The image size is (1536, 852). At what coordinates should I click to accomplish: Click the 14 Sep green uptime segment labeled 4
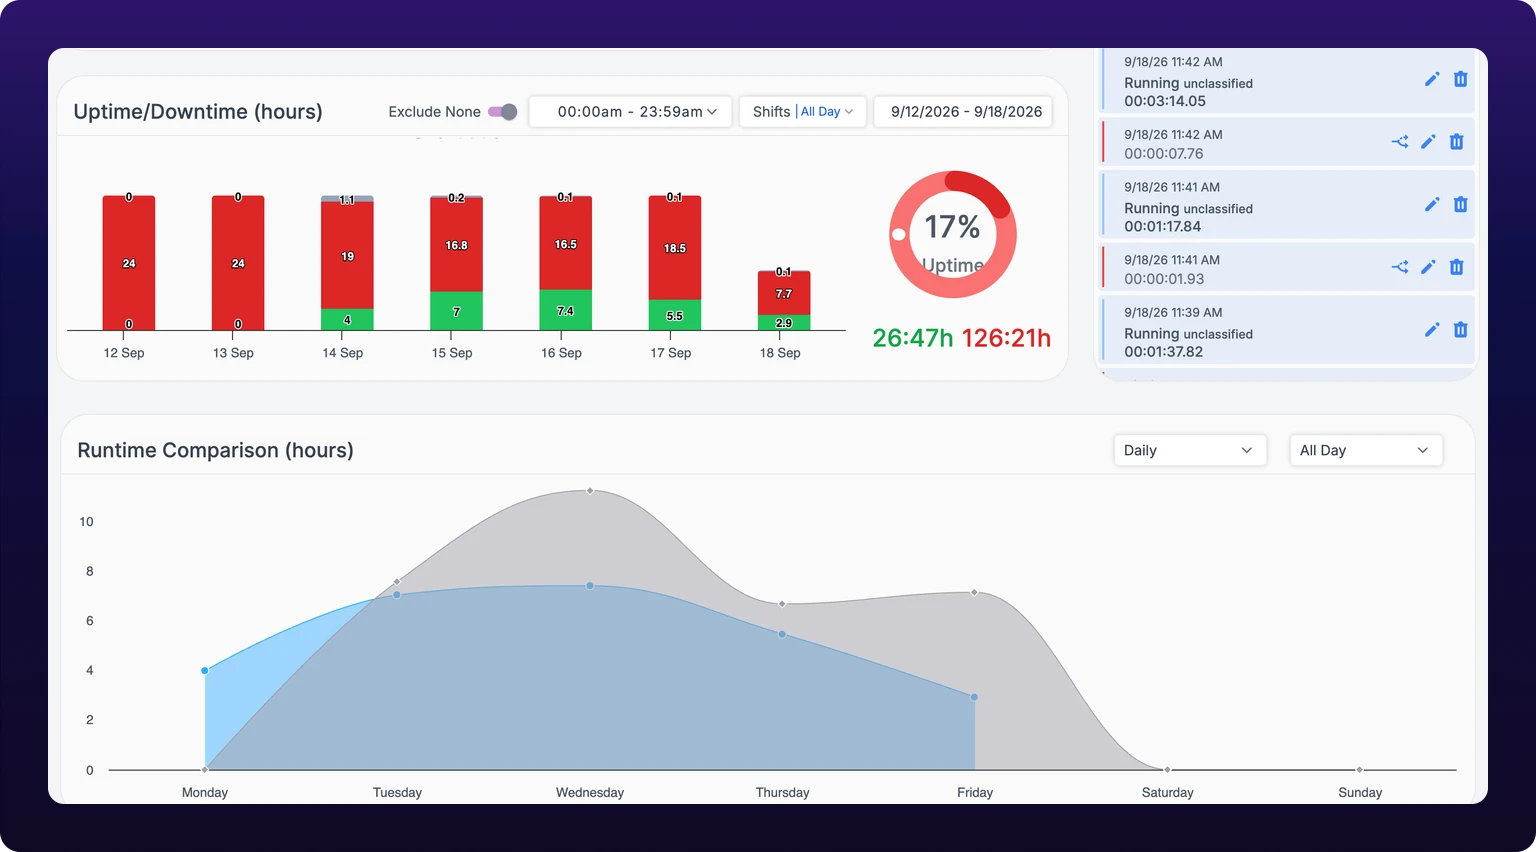click(x=347, y=320)
